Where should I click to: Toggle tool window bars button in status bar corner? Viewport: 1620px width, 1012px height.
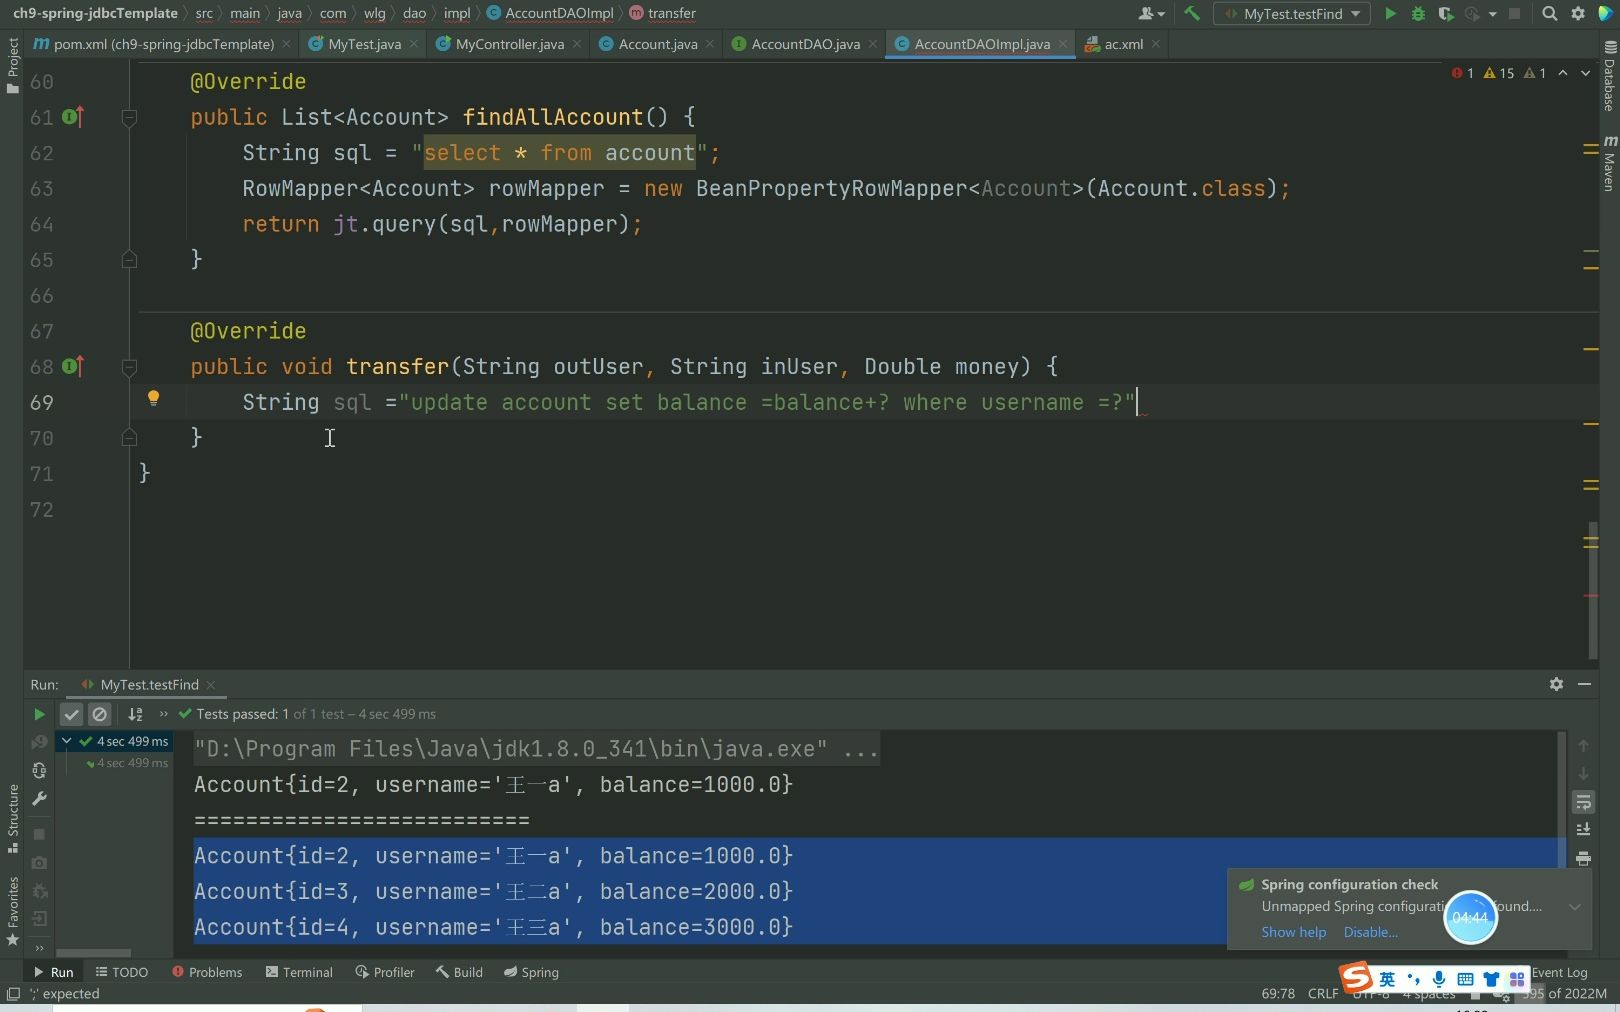13,994
